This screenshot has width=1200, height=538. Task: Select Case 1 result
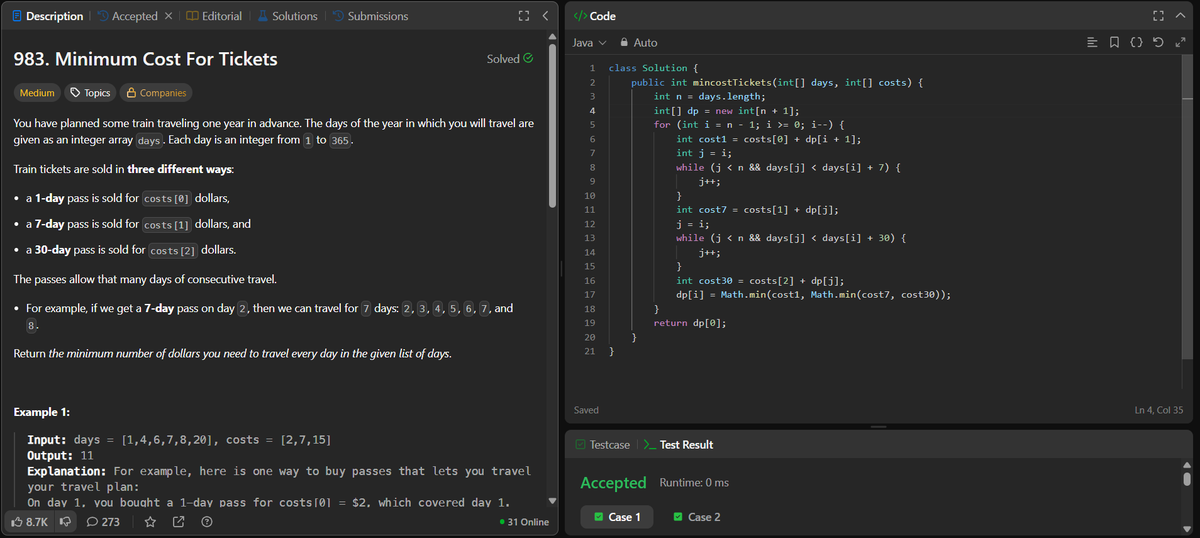point(617,517)
